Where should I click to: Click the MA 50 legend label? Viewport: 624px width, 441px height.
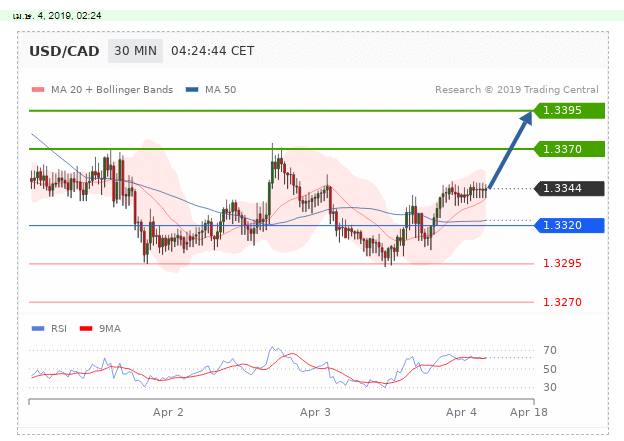(x=220, y=90)
